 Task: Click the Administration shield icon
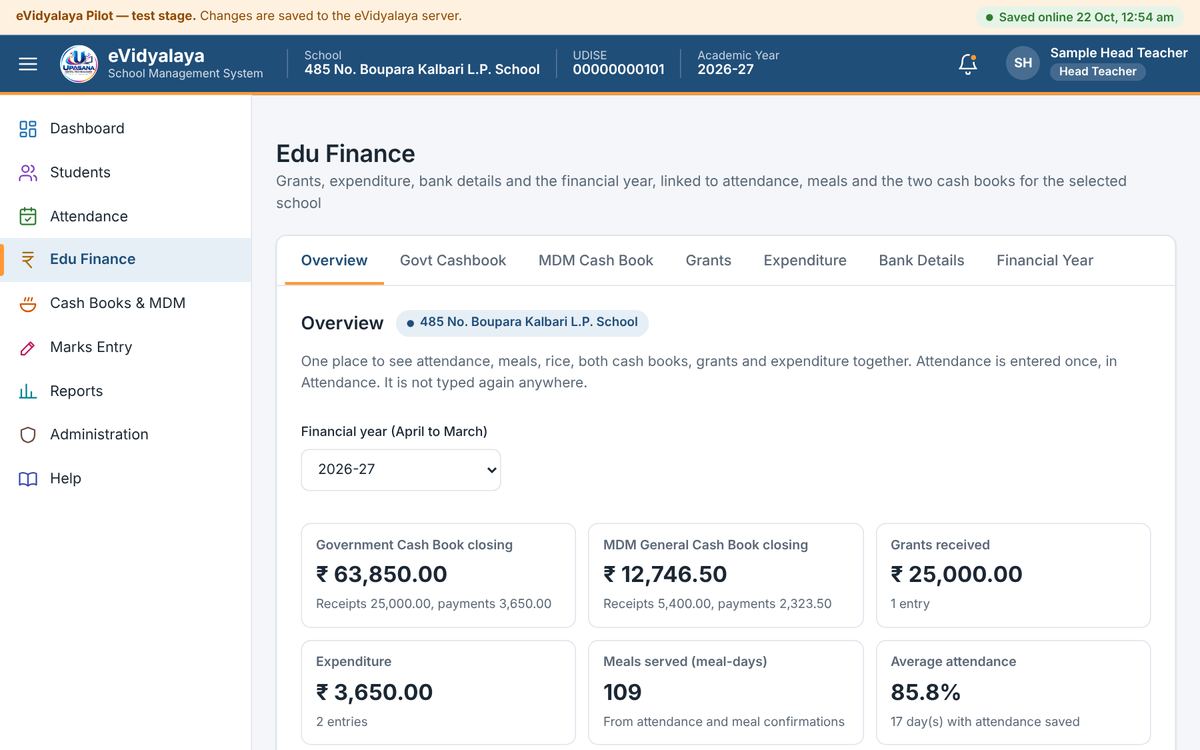click(28, 435)
